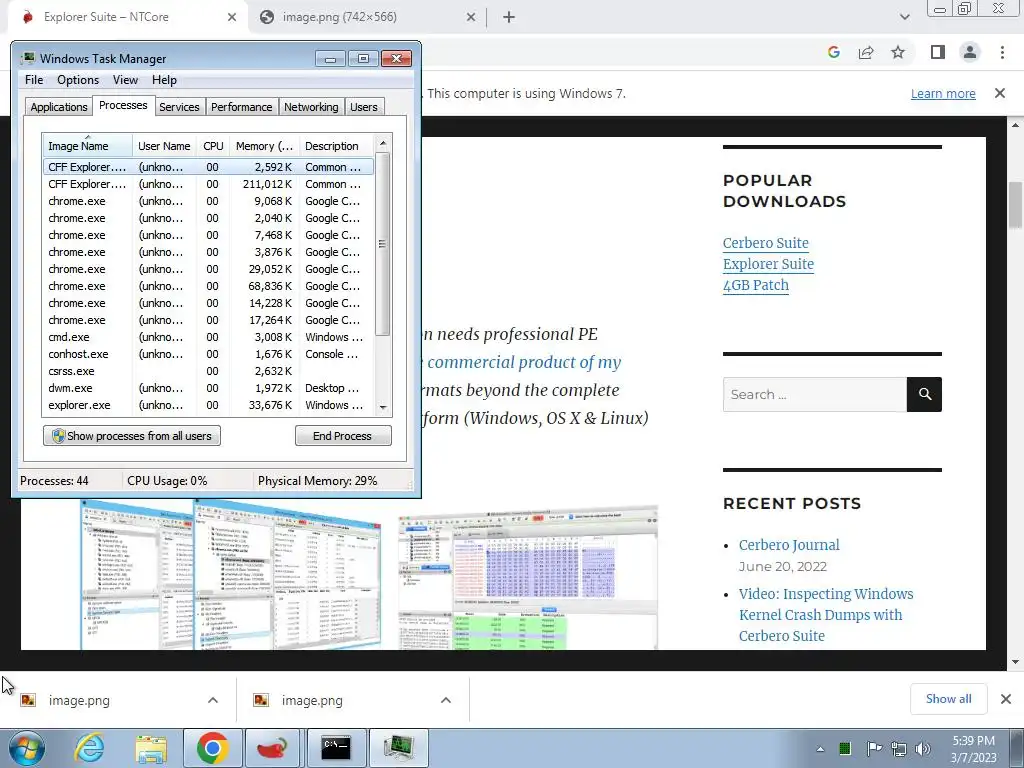Switch to the cmd window taskbar icon

336,748
